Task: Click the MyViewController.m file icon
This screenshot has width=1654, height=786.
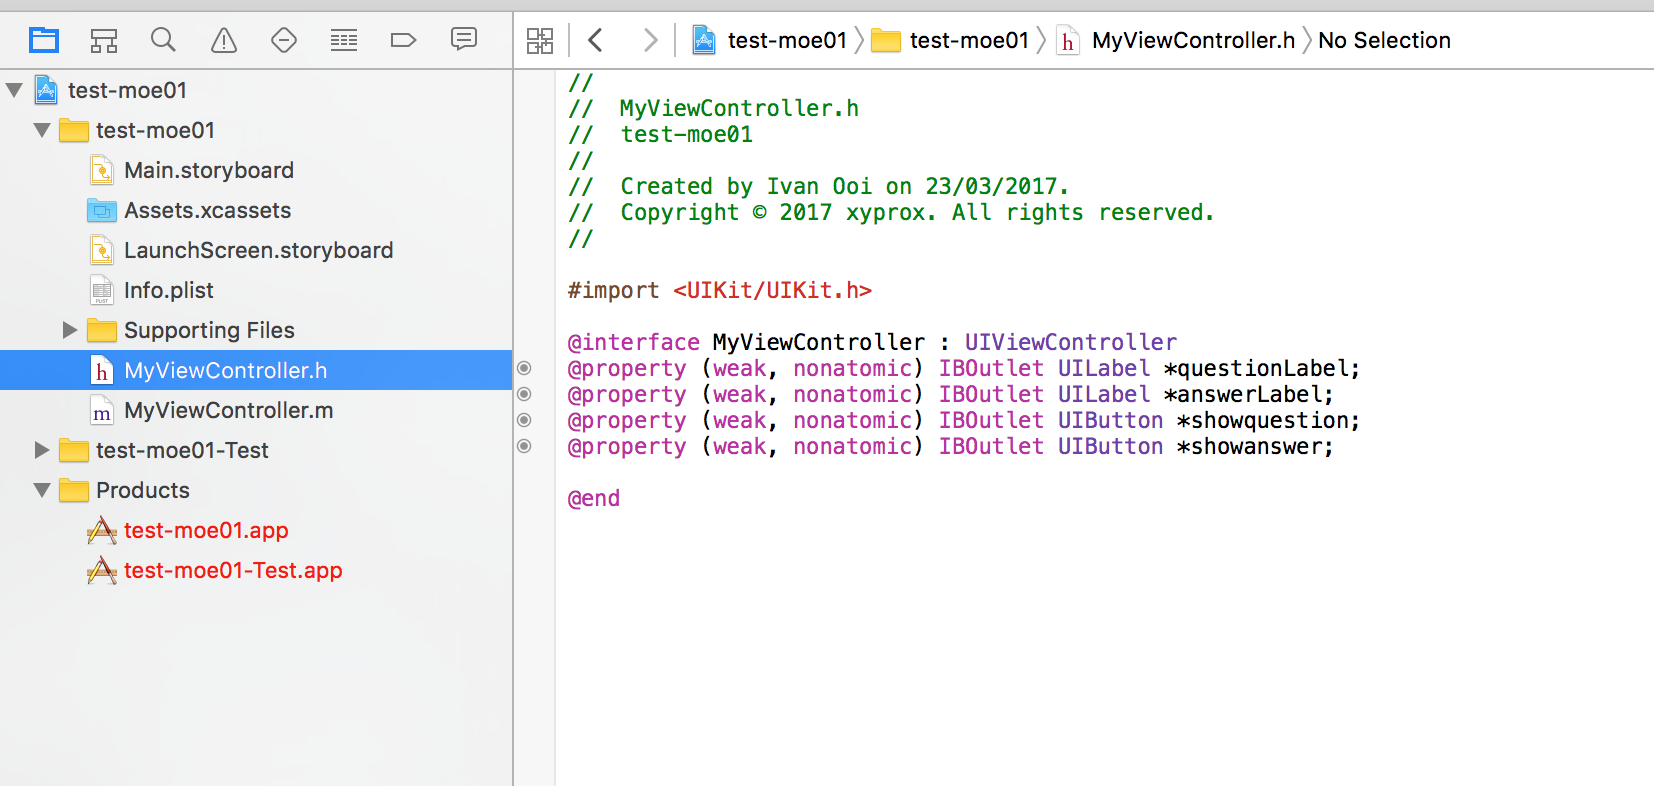Action: (x=102, y=410)
